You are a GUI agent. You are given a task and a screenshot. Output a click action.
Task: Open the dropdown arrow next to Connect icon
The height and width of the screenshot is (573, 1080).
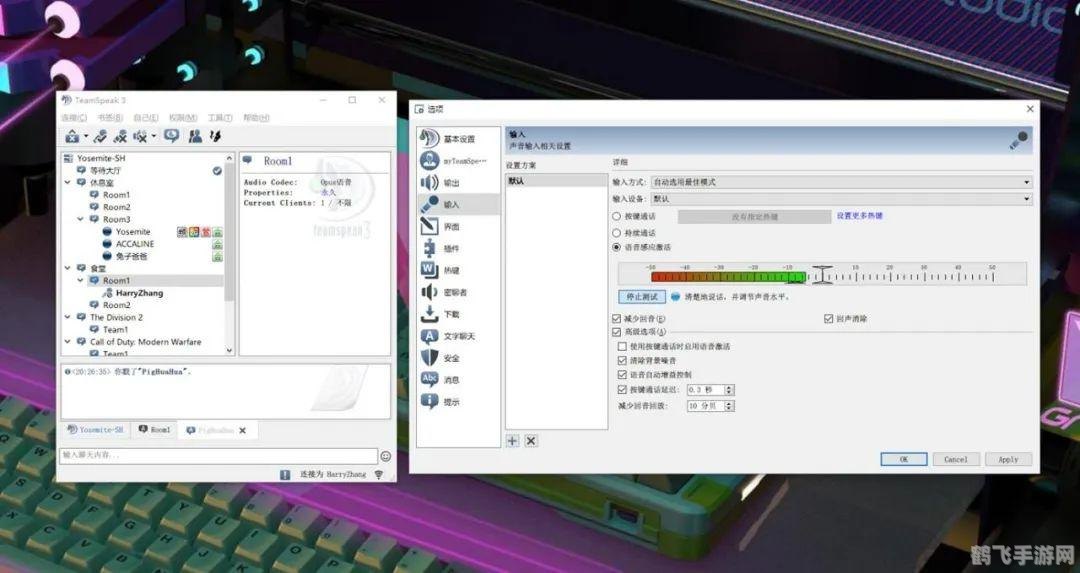(x=86, y=136)
